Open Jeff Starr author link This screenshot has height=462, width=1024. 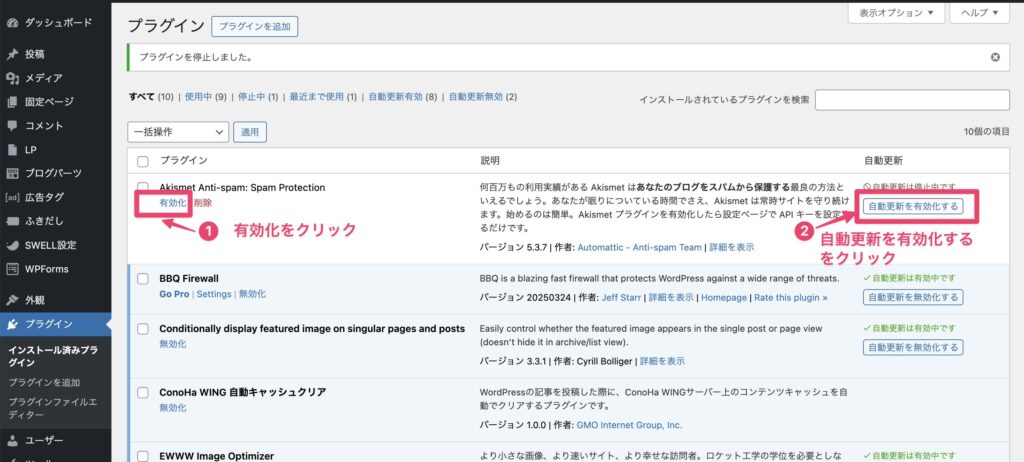pos(621,297)
